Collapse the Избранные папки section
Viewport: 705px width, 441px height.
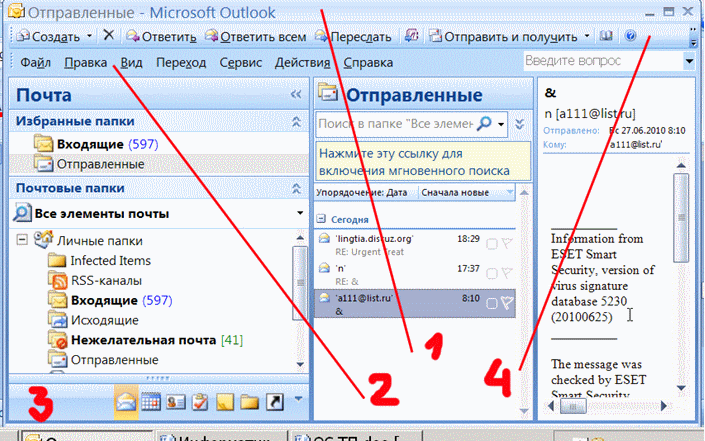[295, 121]
